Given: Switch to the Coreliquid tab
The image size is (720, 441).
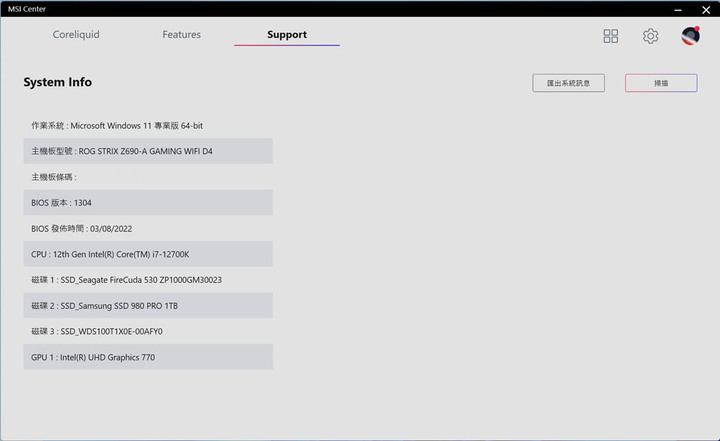Looking at the screenshot, I should click(76, 35).
